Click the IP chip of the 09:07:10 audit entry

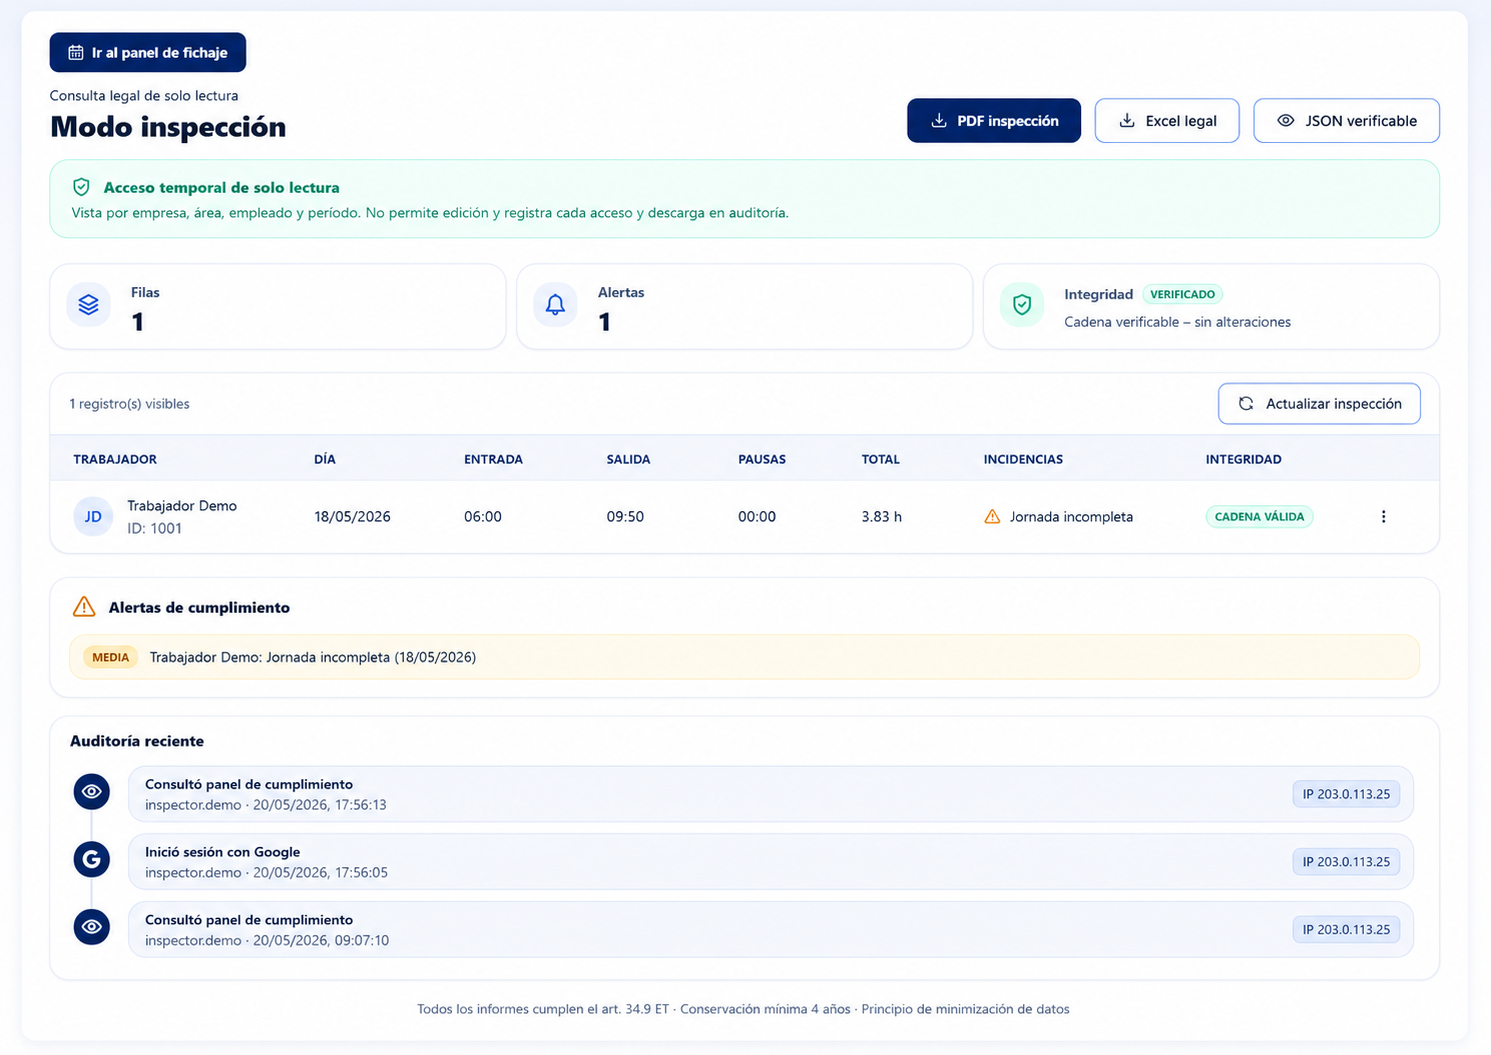click(x=1346, y=930)
